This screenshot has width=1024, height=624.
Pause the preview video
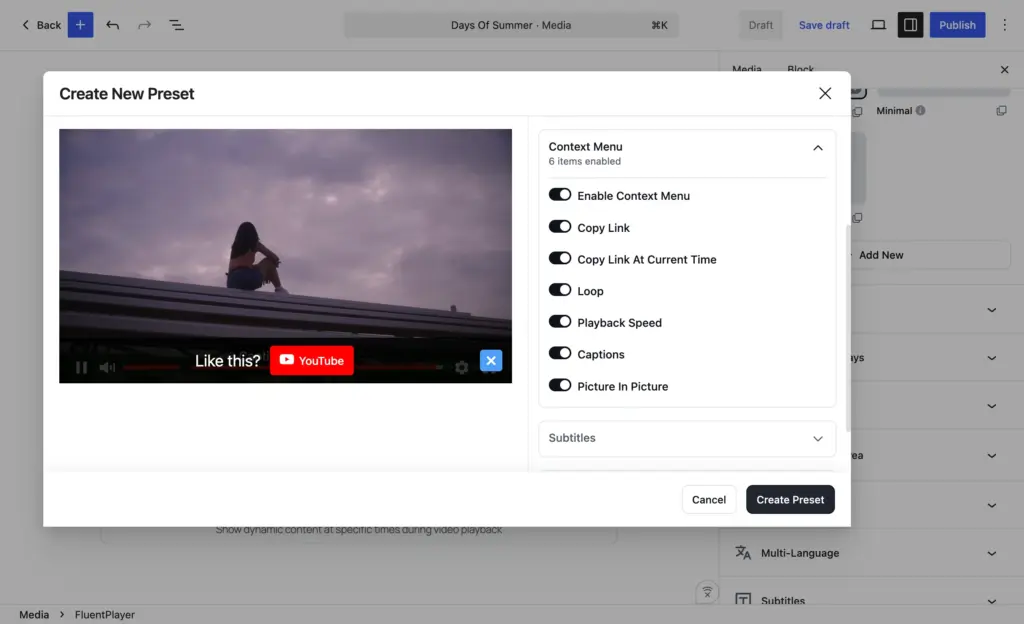pos(82,367)
